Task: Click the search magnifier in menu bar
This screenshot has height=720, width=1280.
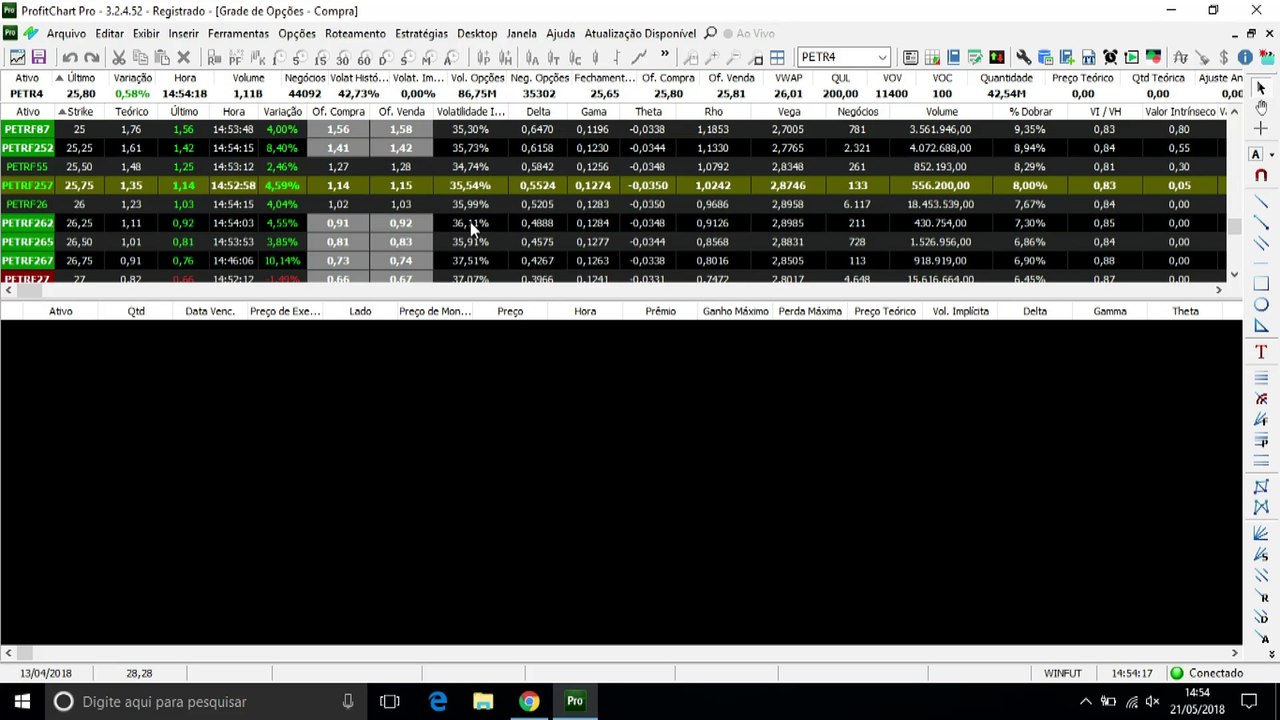Action: pos(711,33)
